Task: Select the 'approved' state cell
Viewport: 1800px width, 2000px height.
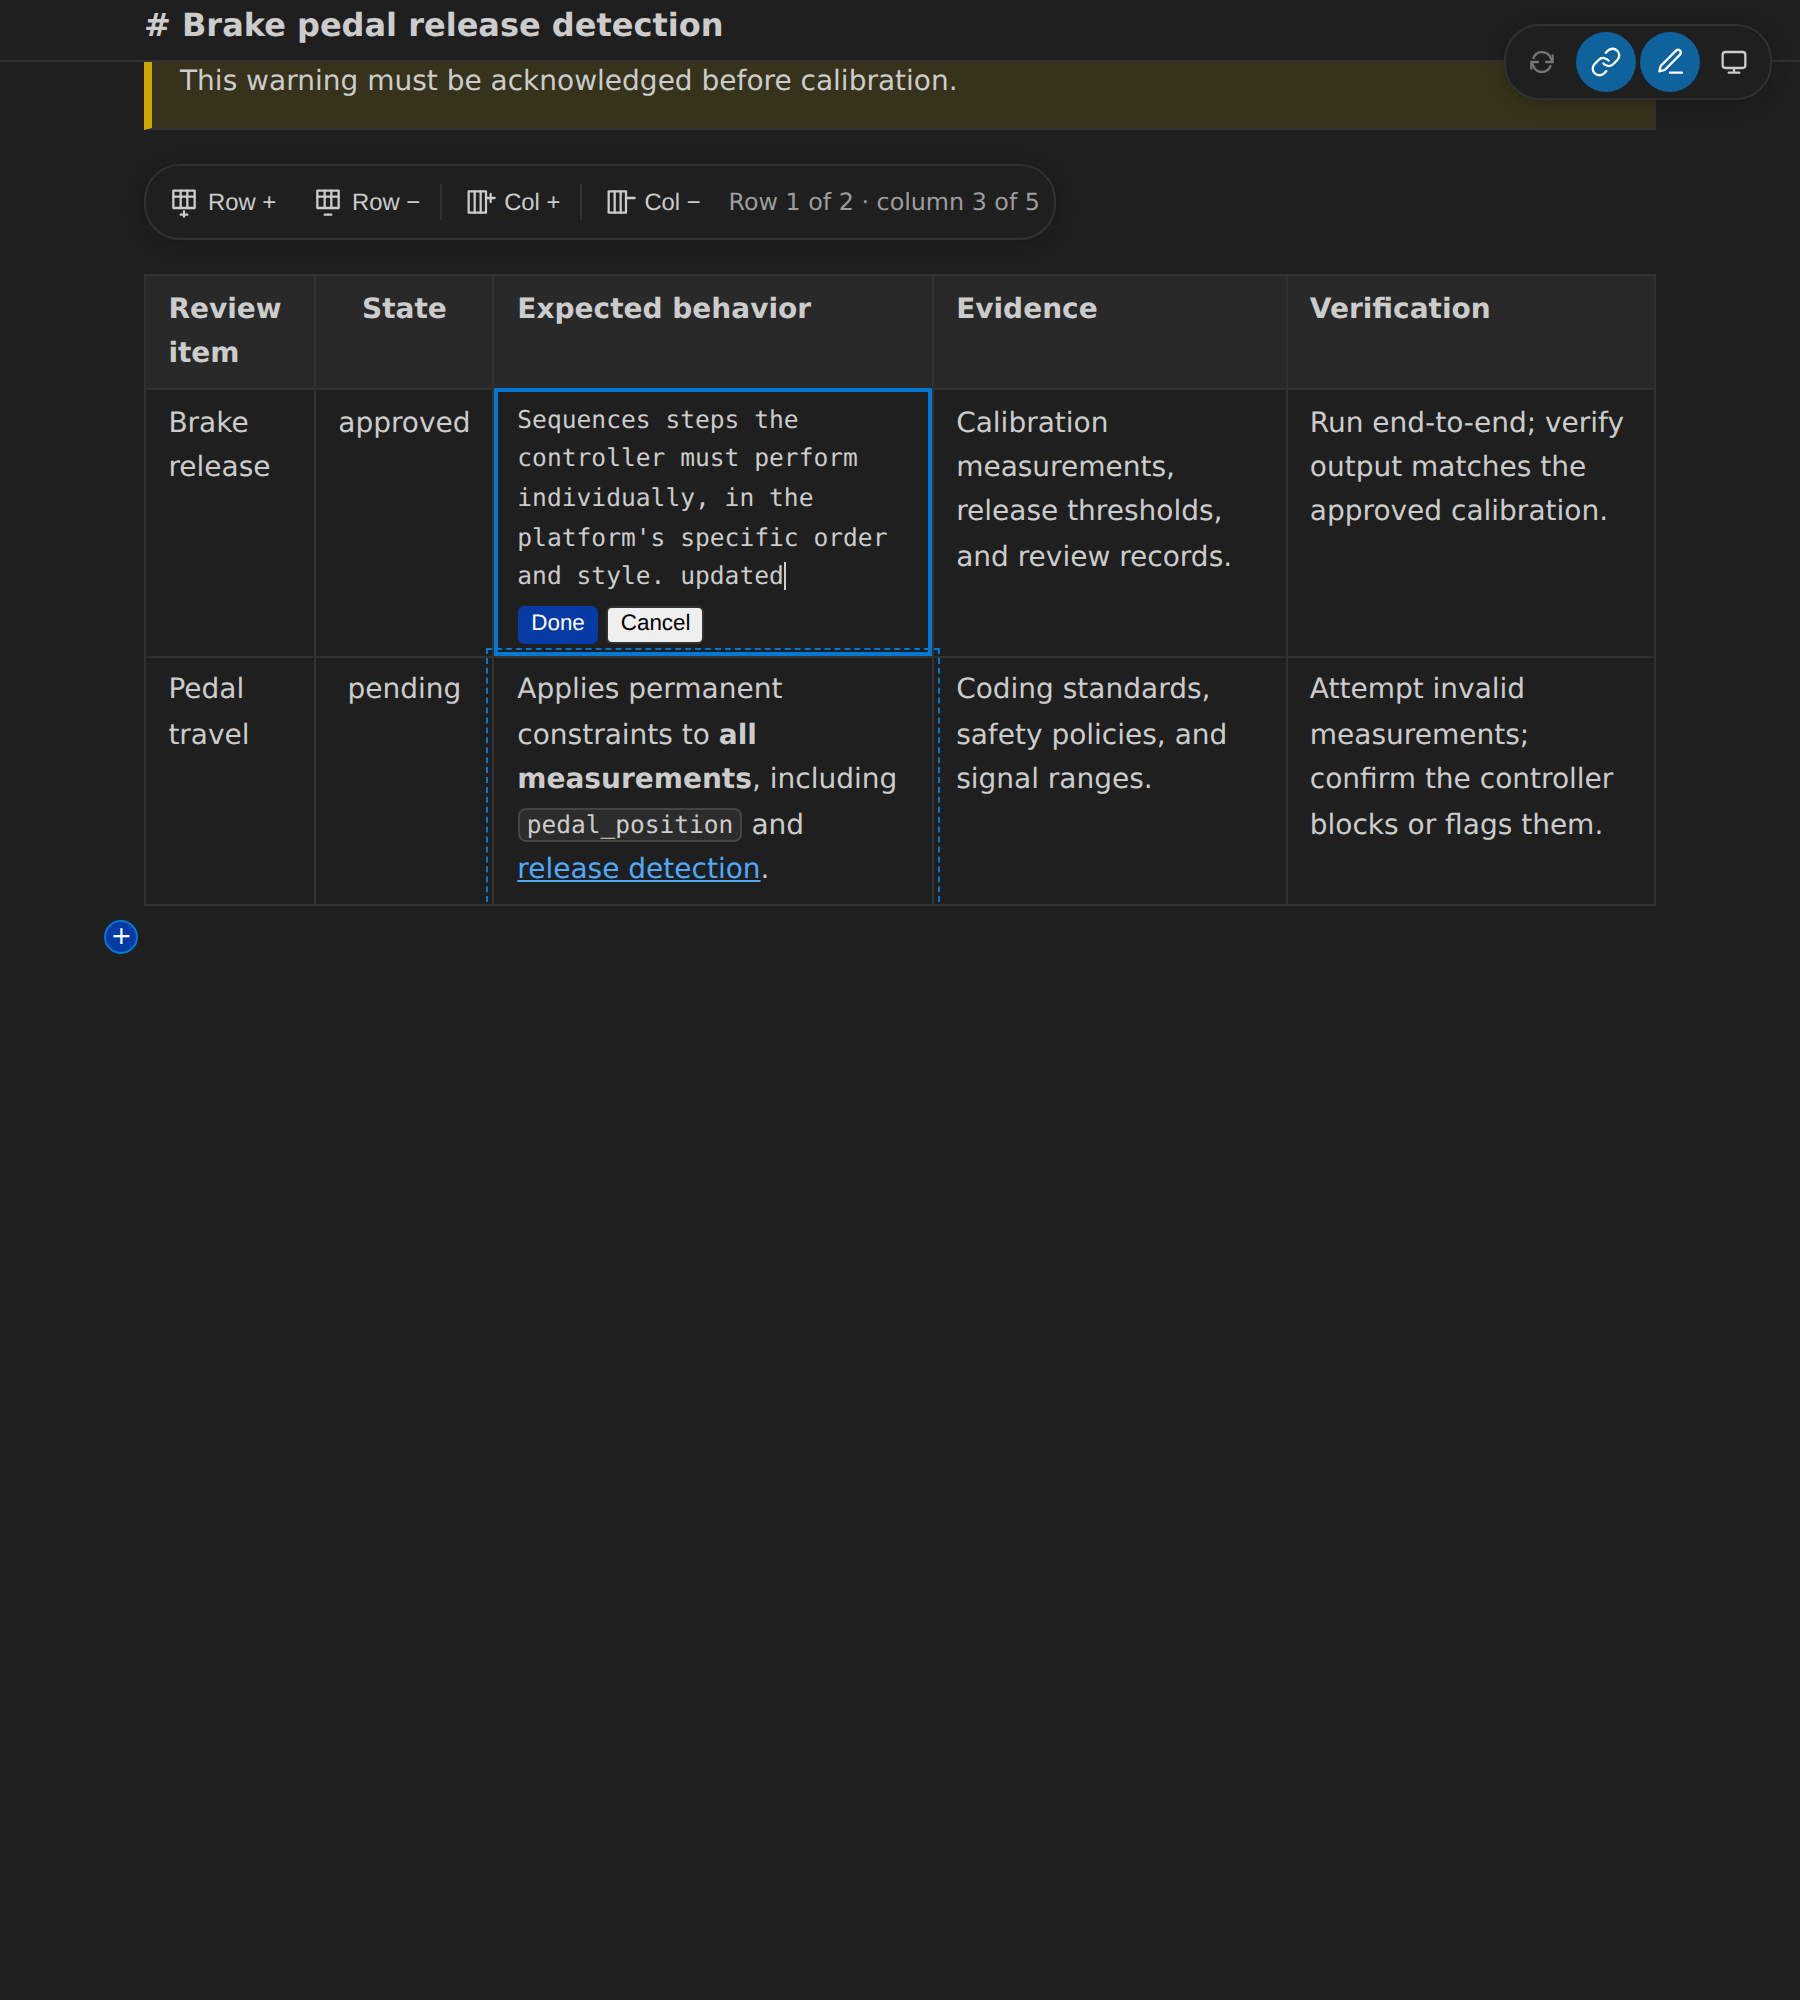Action: pos(404,523)
